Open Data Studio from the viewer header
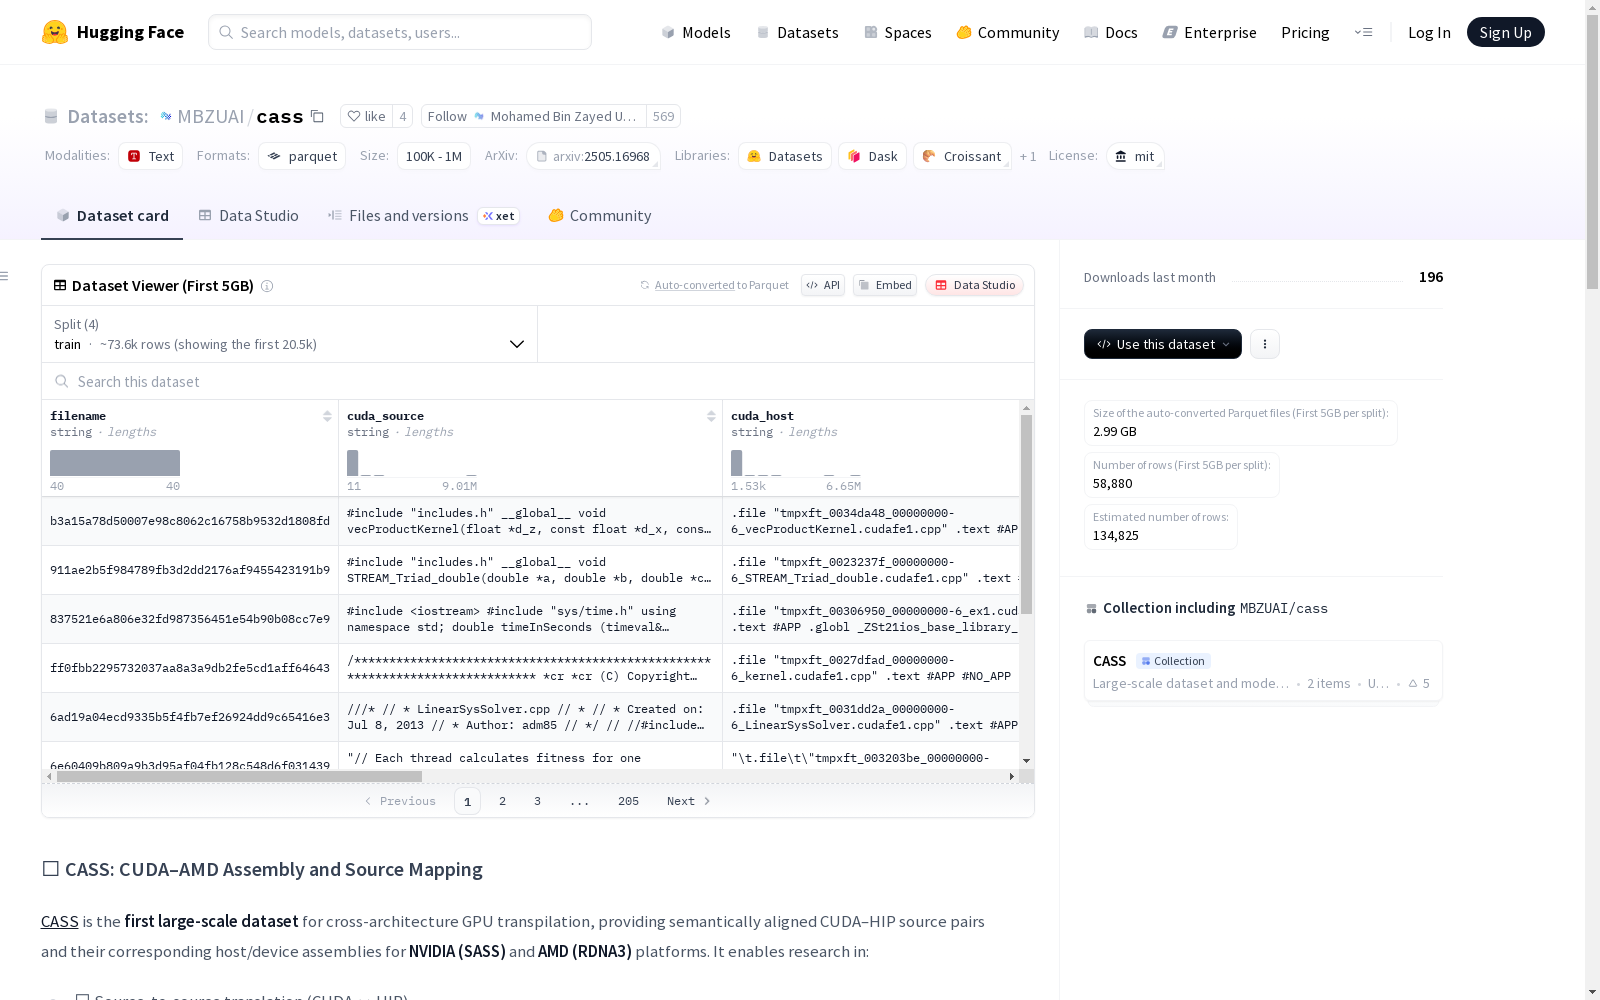This screenshot has height=1000, width=1600. click(x=974, y=285)
